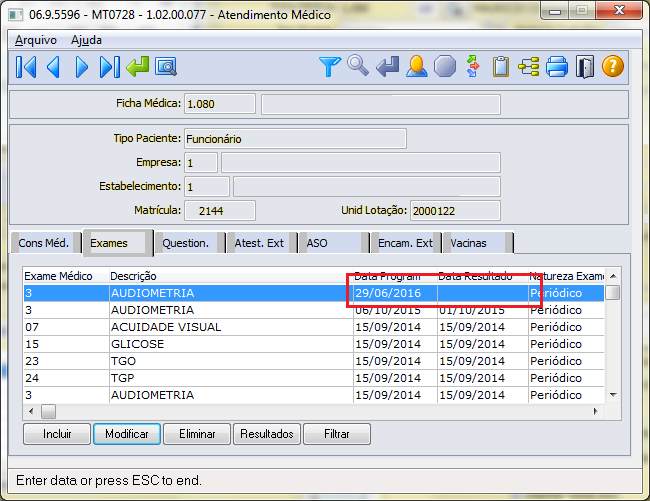Click Periódico cell in GLICOSE row
Image resolution: width=650 pixels, height=501 pixels.
(x=566, y=344)
